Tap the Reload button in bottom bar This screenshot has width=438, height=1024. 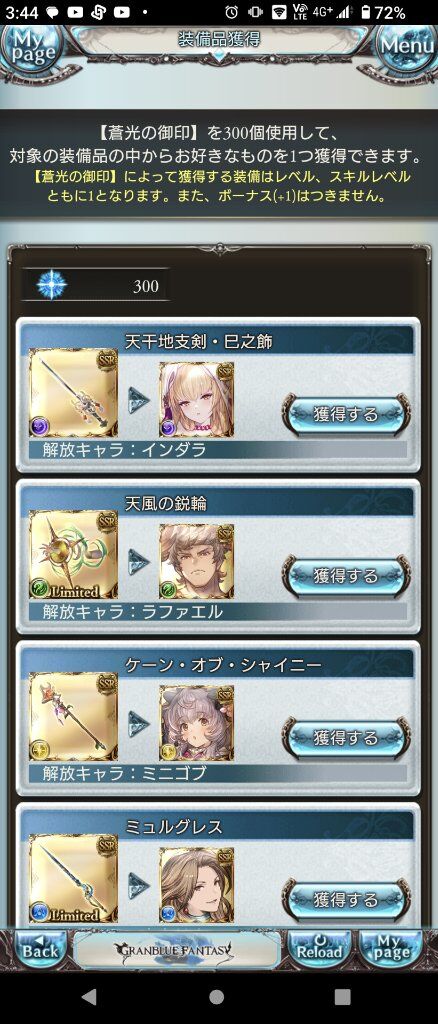click(x=319, y=950)
